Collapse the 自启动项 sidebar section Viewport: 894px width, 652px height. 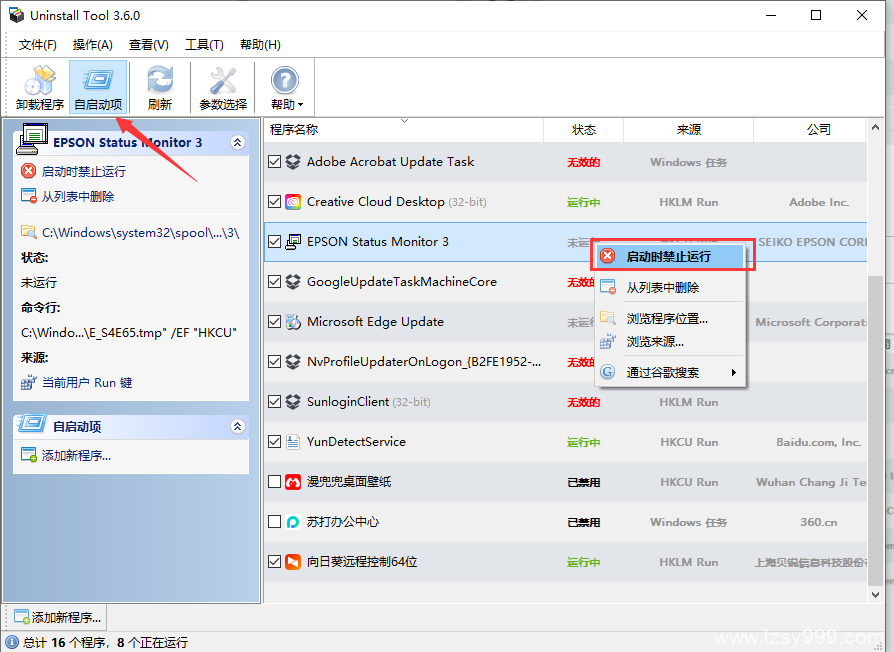coord(237,427)
